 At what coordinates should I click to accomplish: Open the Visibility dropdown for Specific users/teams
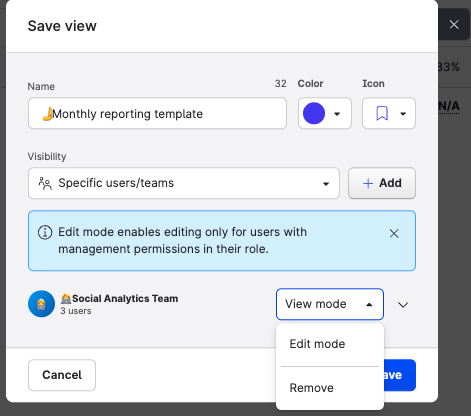[184, 183]
